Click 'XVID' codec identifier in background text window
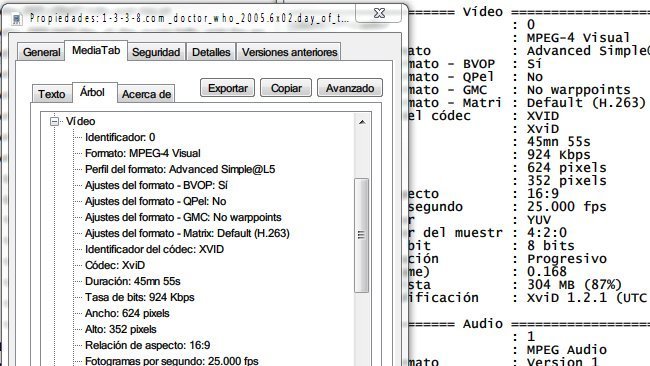The image size is (650, 366). click(x=543, y=116)
